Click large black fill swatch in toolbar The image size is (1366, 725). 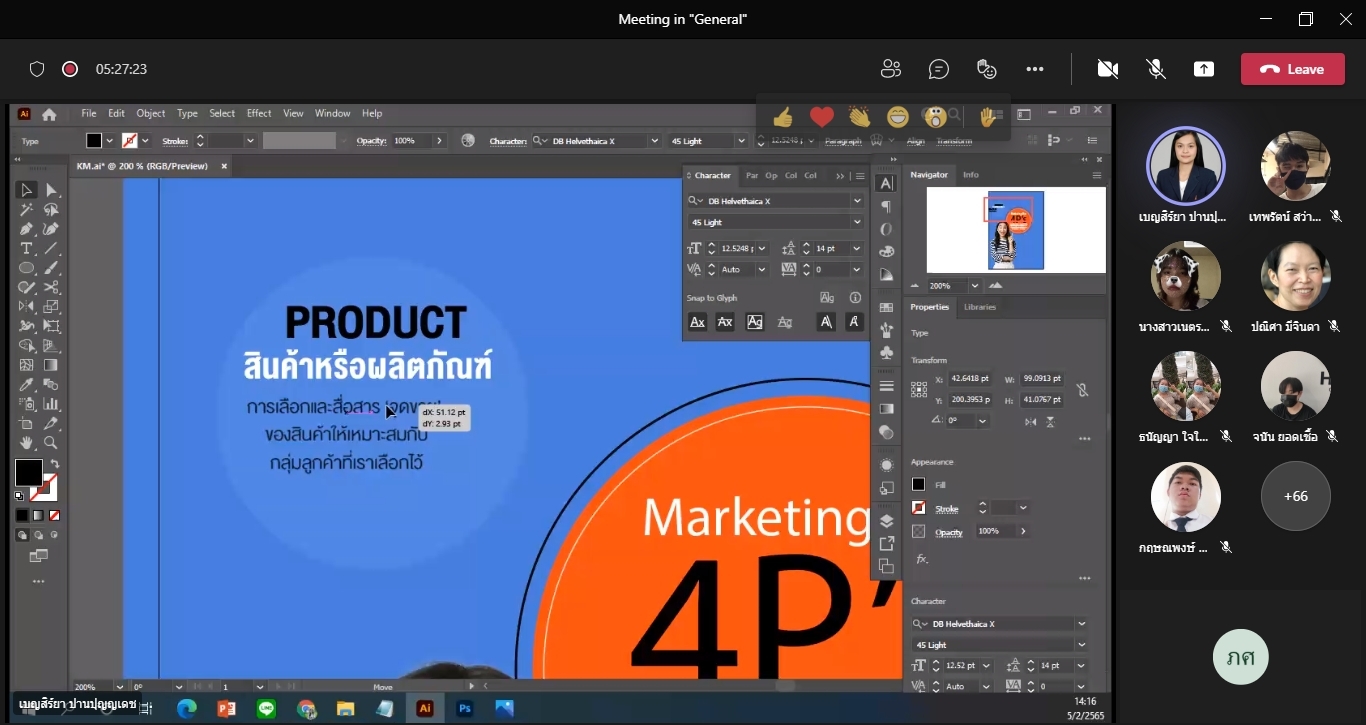tap(28, 473)
